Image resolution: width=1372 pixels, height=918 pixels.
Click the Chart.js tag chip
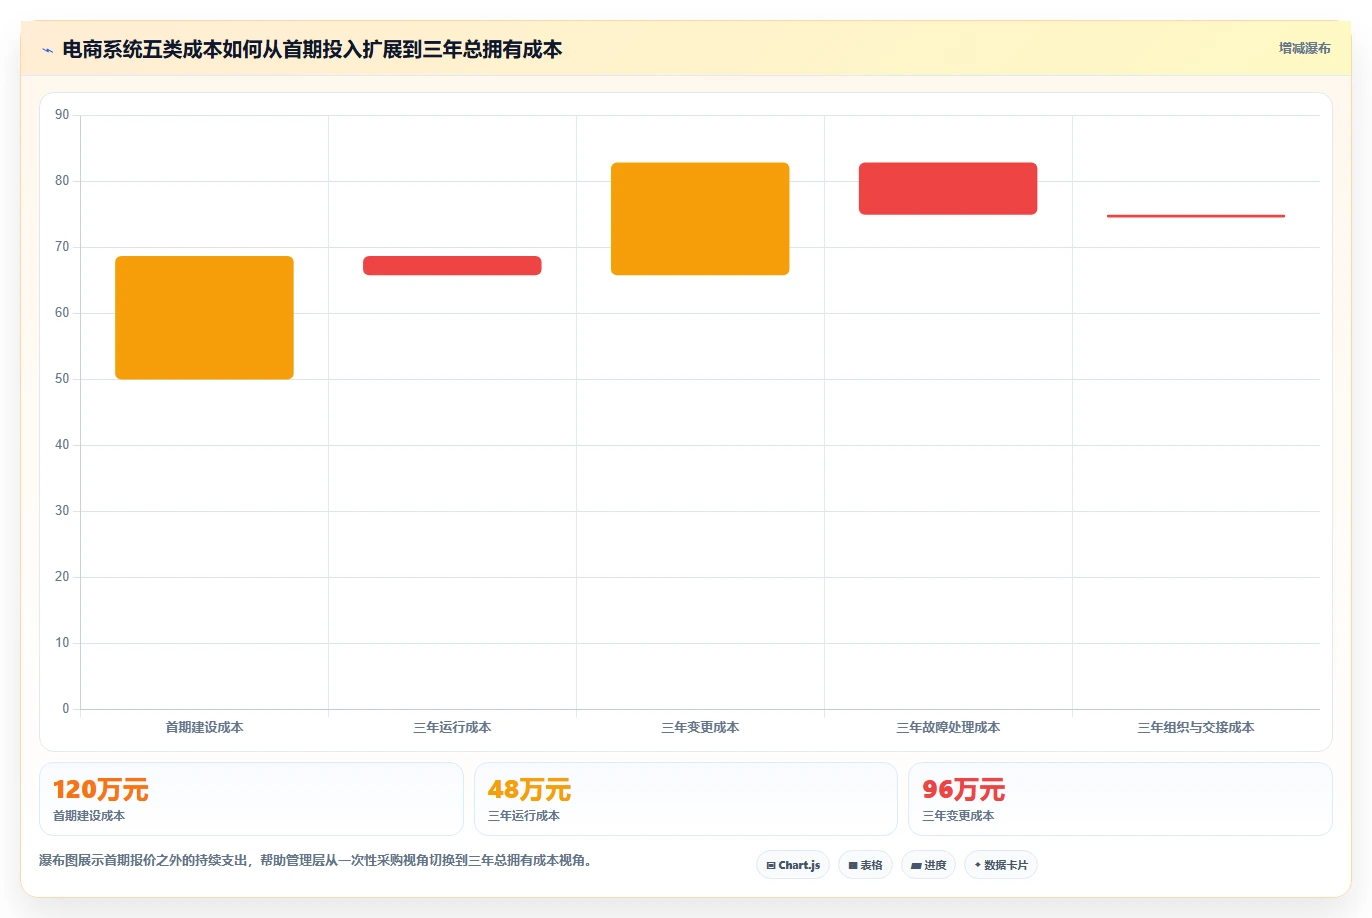click(793, 865)
